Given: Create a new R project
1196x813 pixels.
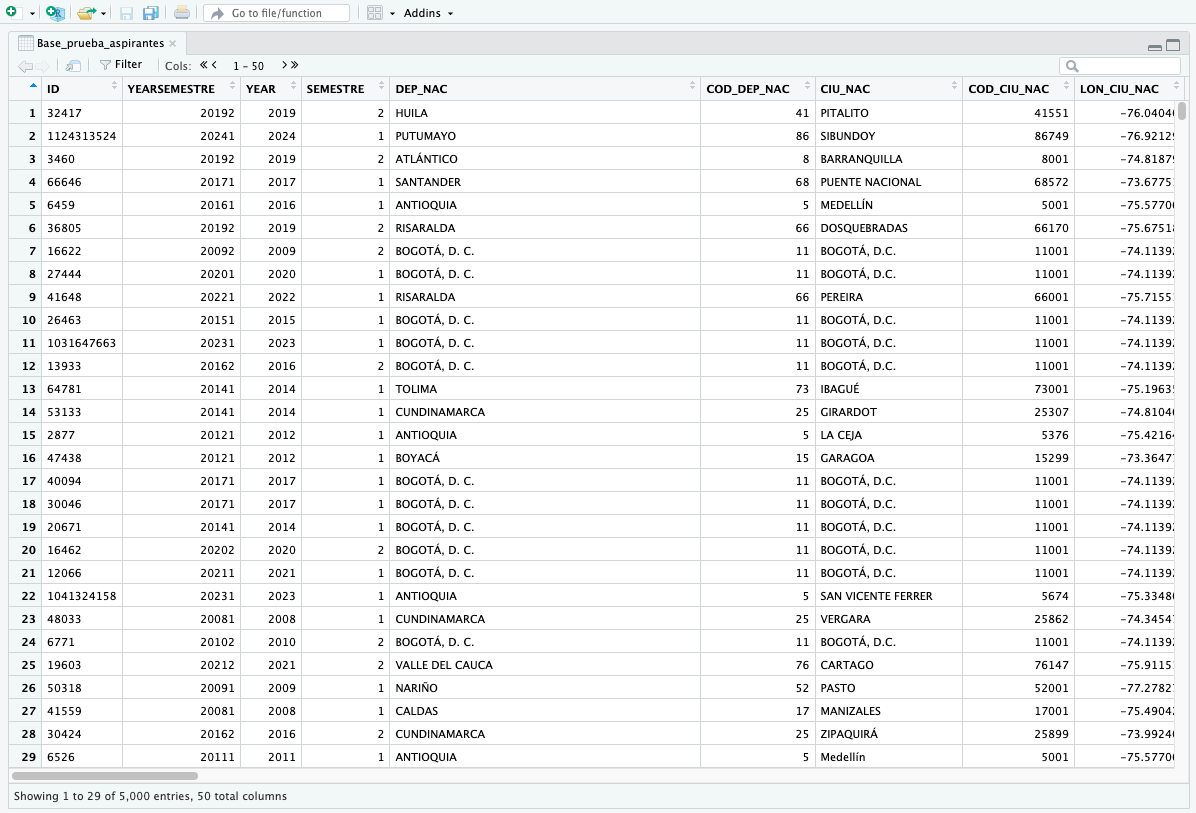Looking at the screenshot, I should [55, 13].
